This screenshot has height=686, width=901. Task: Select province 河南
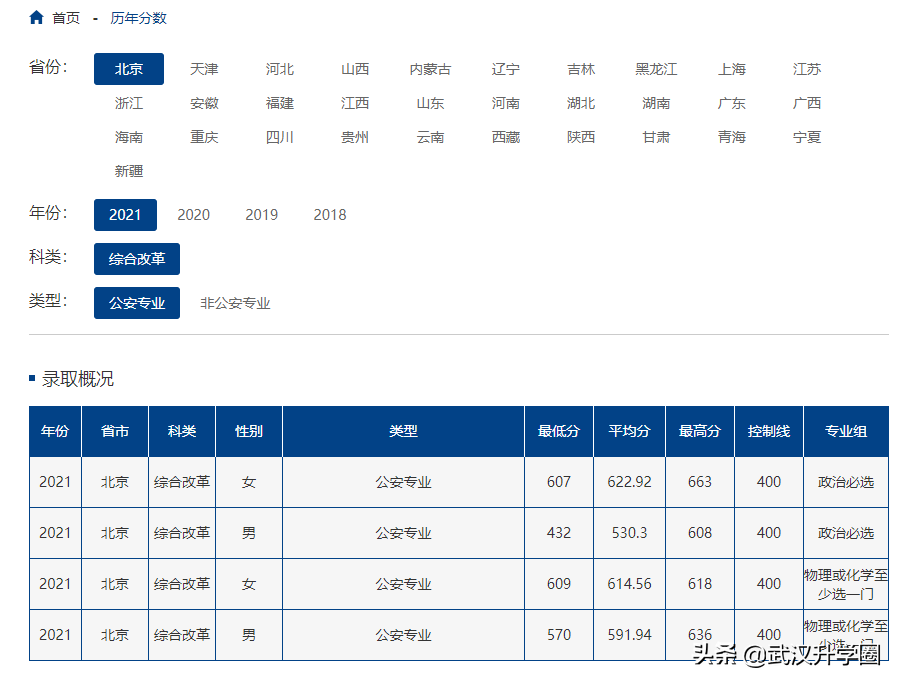click(x=506, y=103)
